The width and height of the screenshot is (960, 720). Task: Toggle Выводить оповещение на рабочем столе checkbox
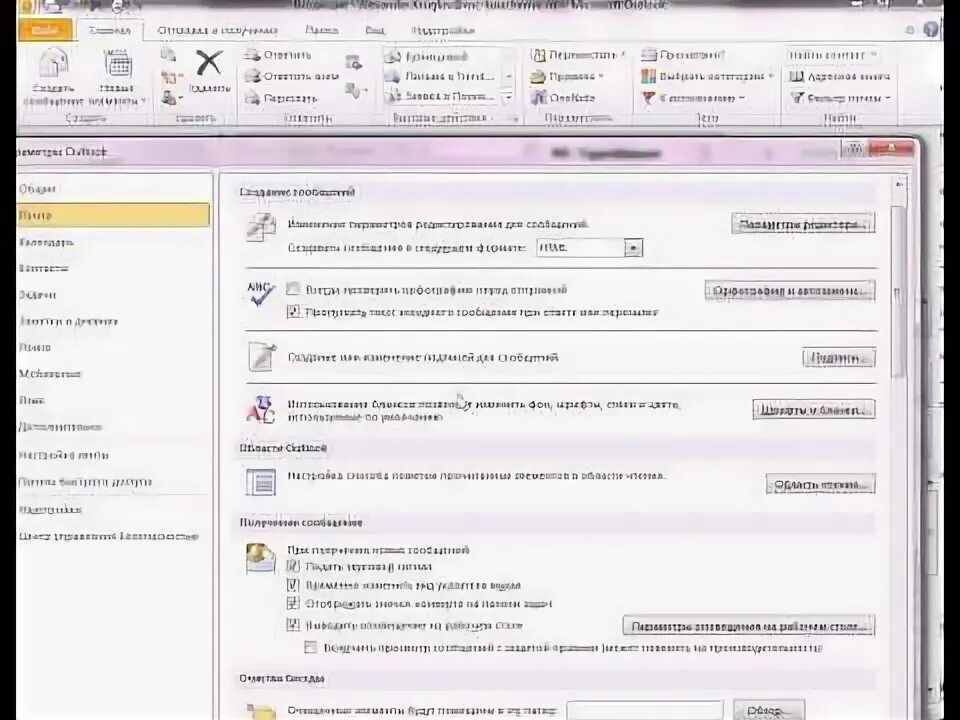click(x=293, y=625)
